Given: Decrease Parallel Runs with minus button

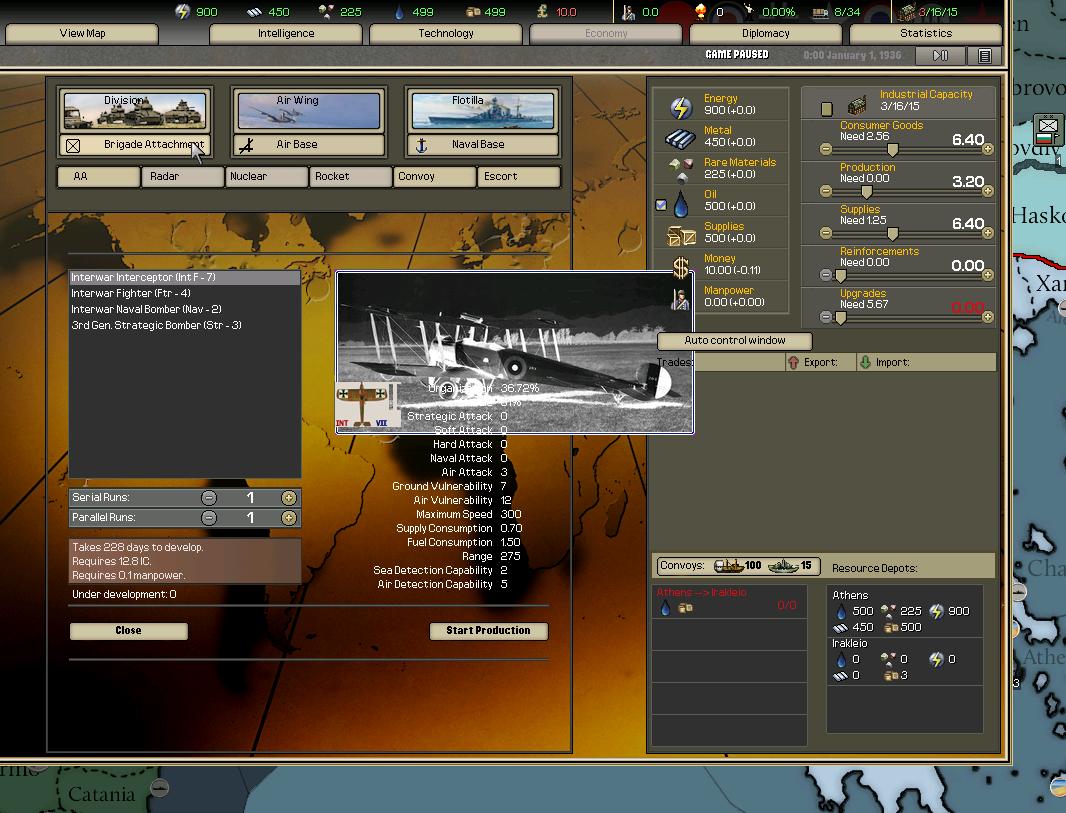Looking at the screenshot, I should 209,518.
